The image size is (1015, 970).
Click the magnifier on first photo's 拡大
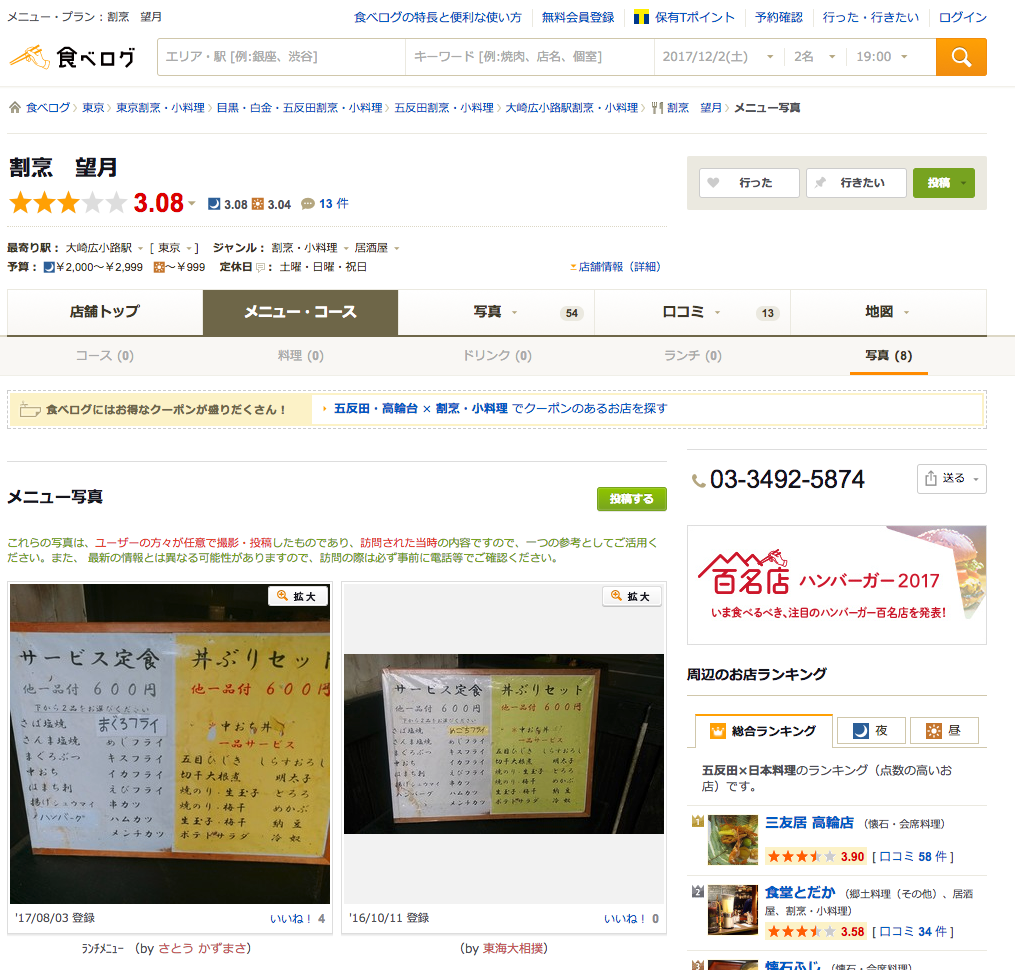(282, 596)
